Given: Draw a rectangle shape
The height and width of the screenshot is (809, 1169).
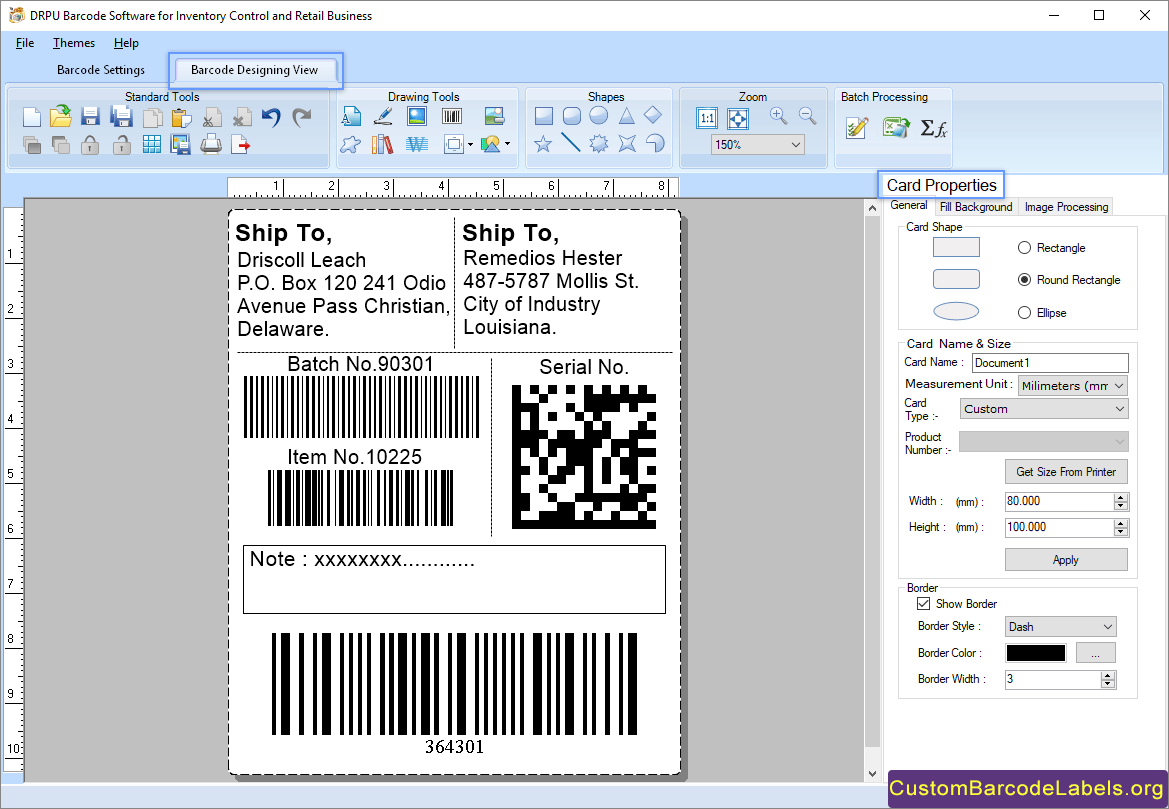Looking at the screenshot, I should 544,116.
